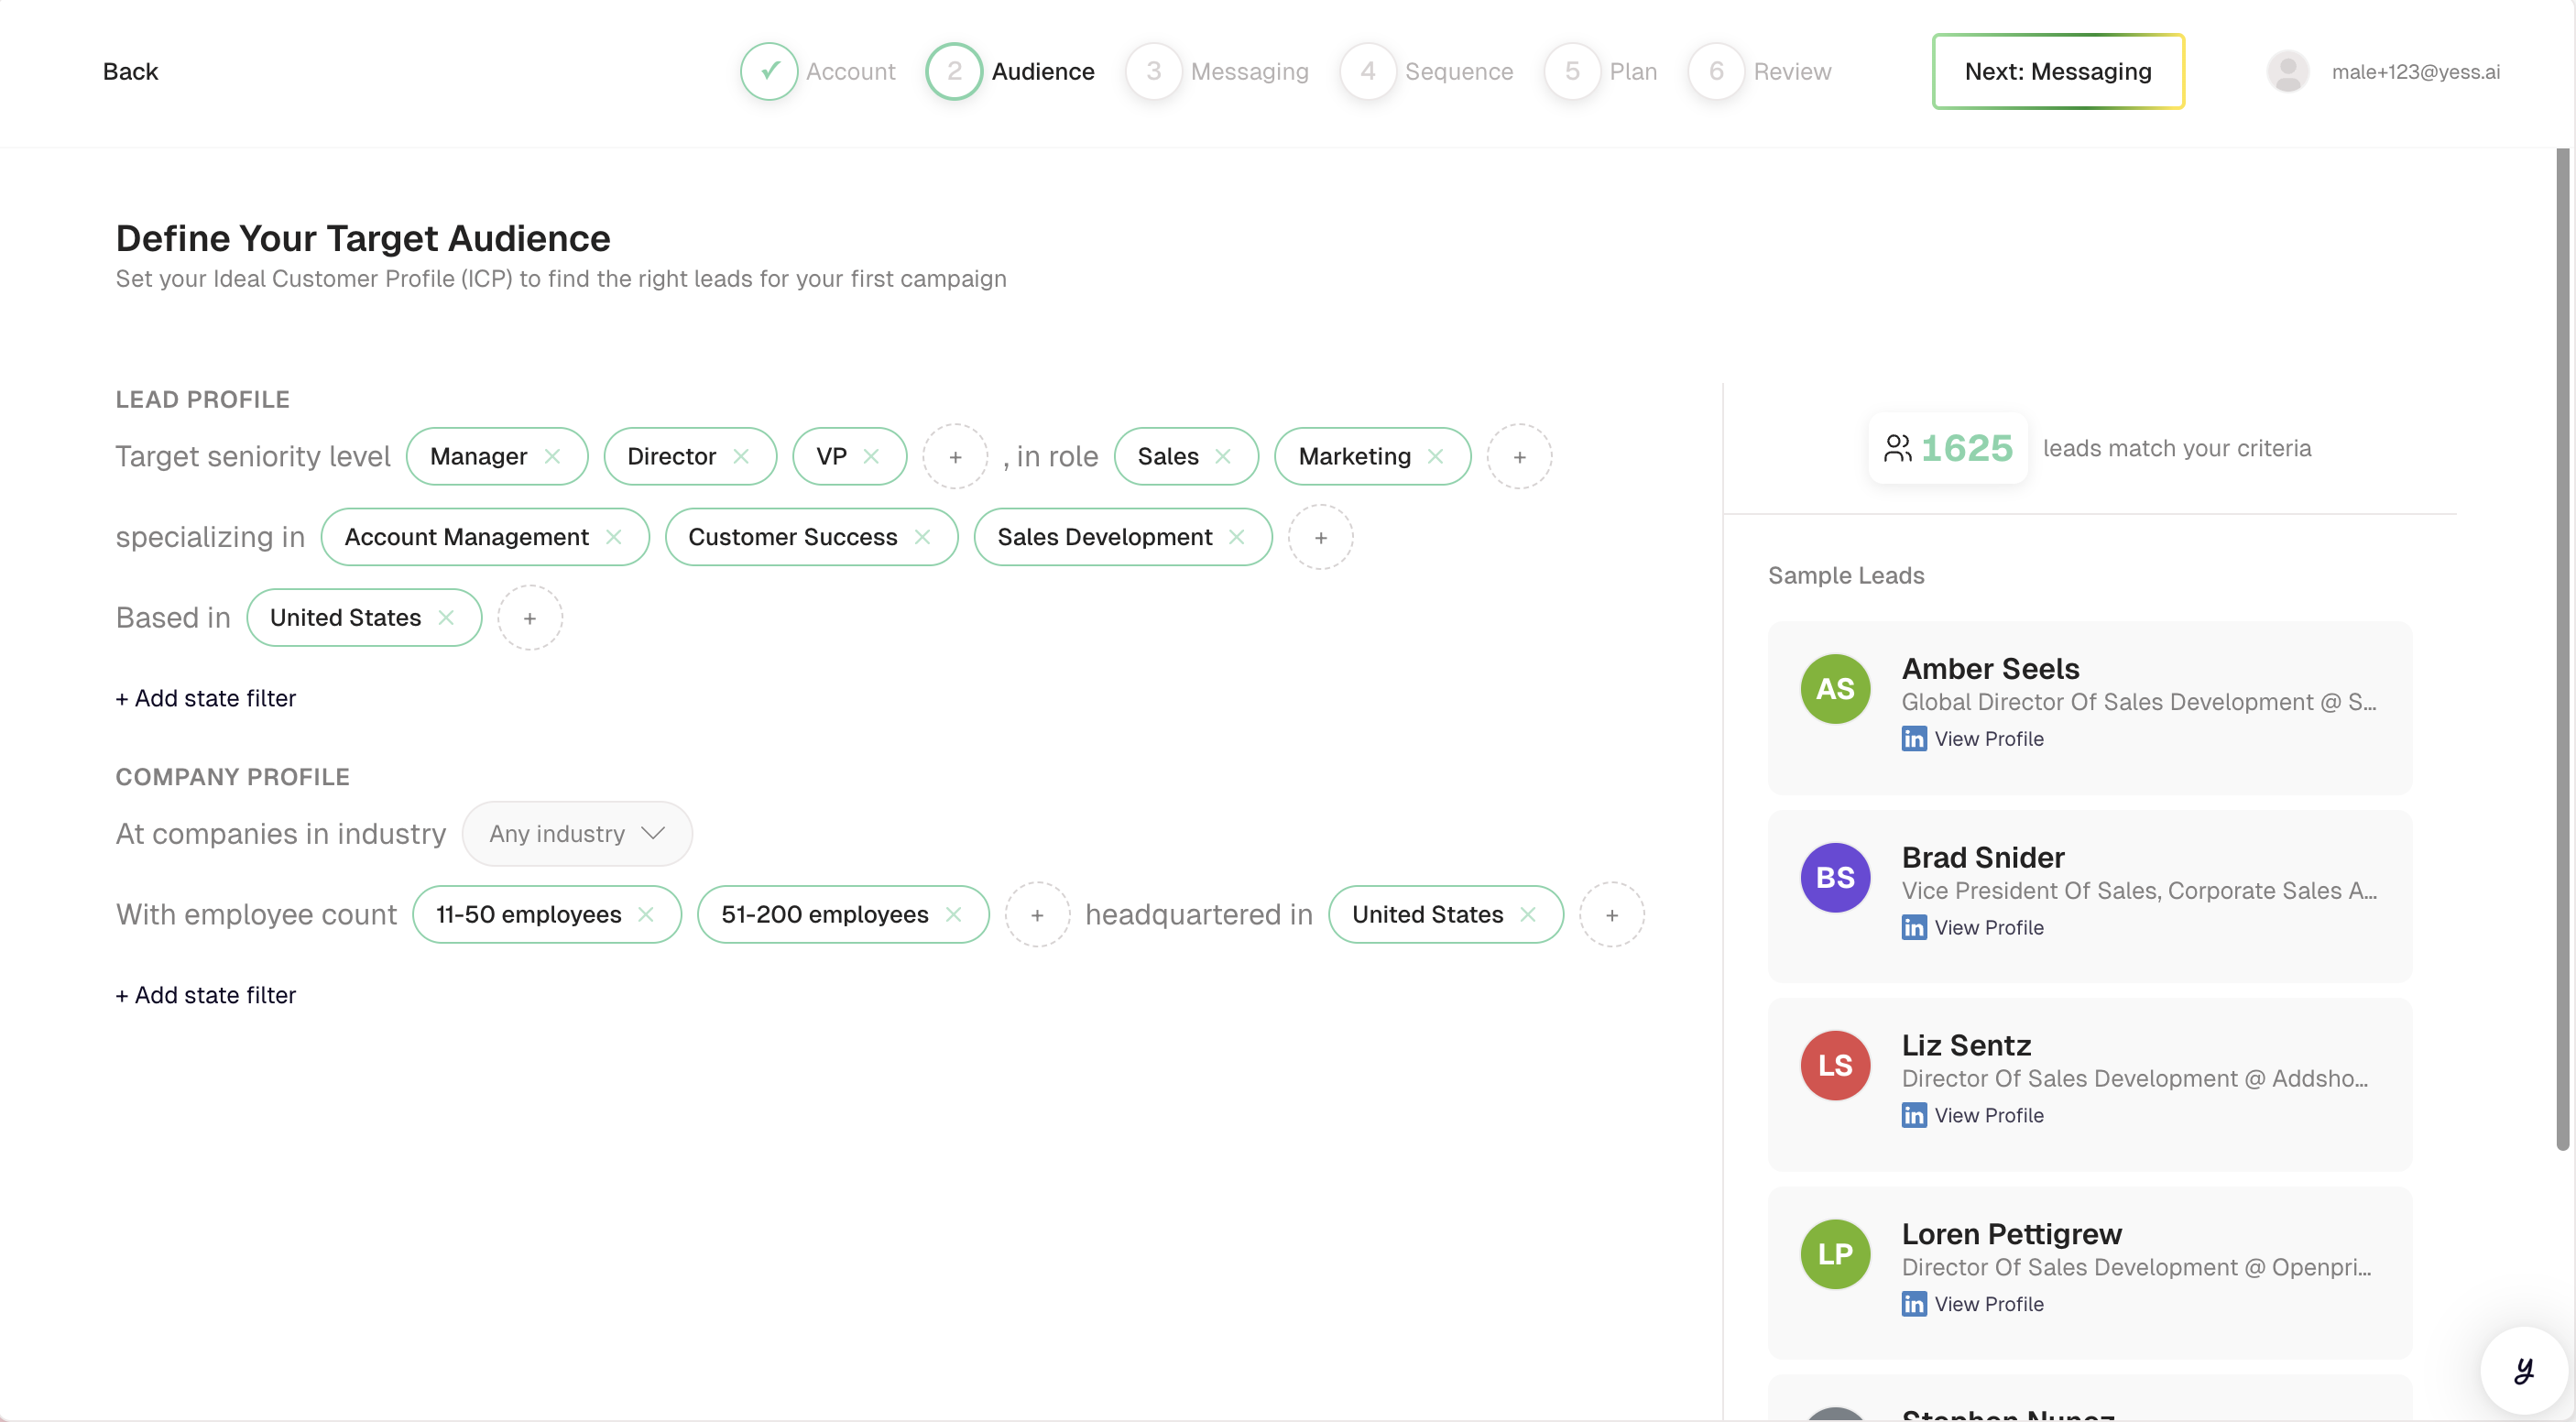Remove Customer Success specialization tag
The width and height of the screenshot is (2576, 1422).
pos(922,537)
